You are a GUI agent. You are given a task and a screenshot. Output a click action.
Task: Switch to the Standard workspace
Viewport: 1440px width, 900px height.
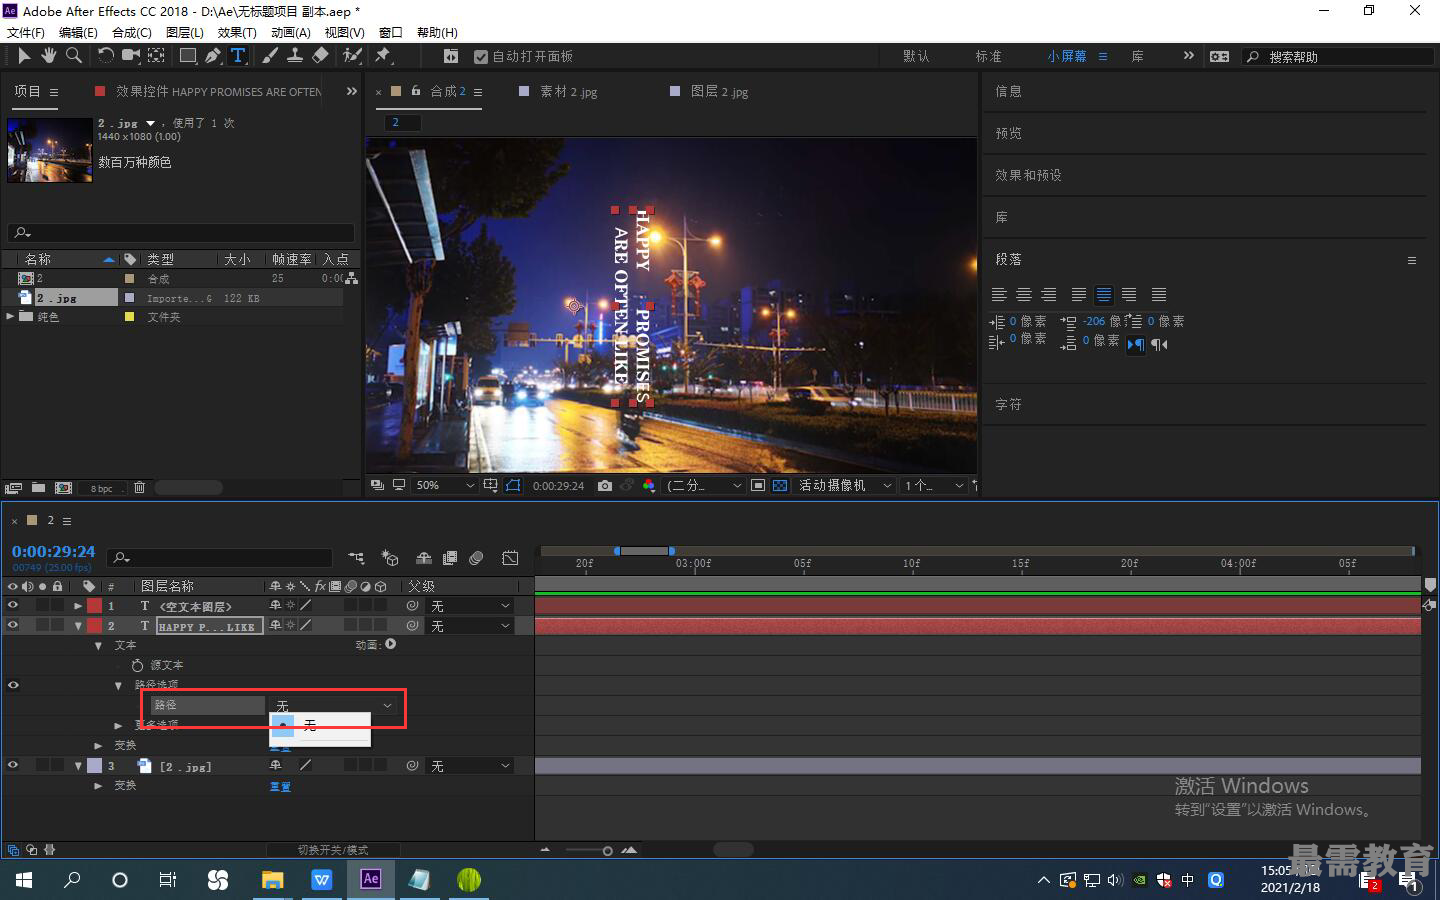tap(988, 56)
